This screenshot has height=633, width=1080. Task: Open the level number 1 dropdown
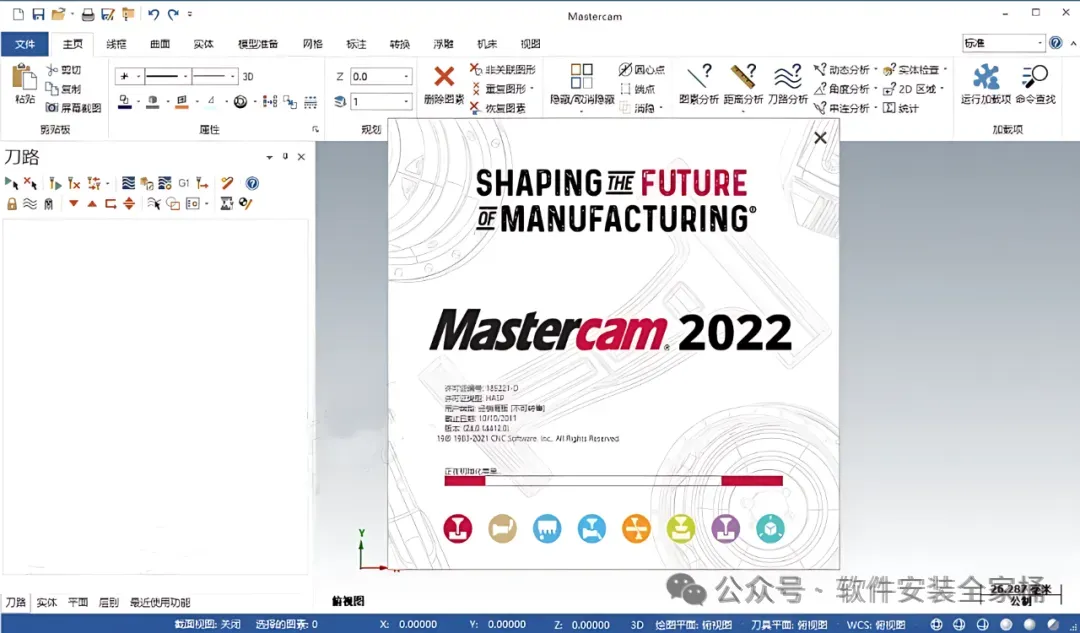(x=406, y=102)
